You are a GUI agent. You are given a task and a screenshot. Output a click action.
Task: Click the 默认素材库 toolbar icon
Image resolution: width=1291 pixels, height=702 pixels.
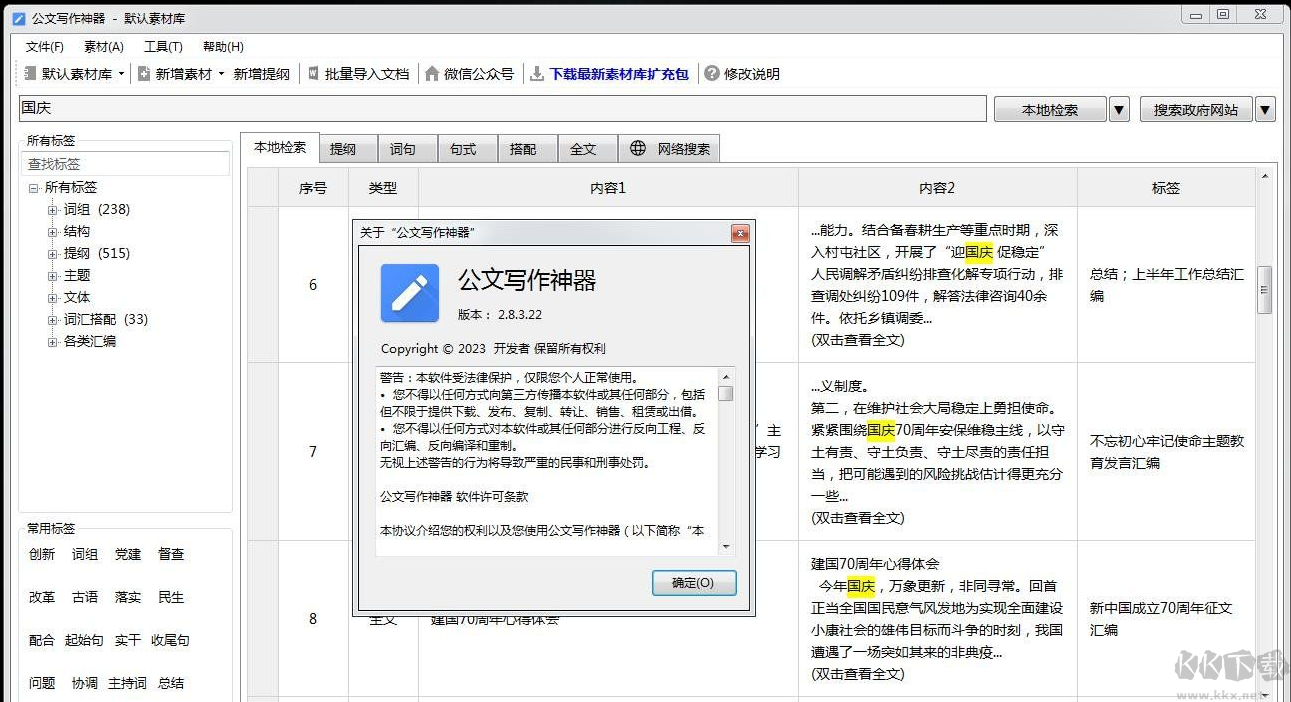[31, 74]
